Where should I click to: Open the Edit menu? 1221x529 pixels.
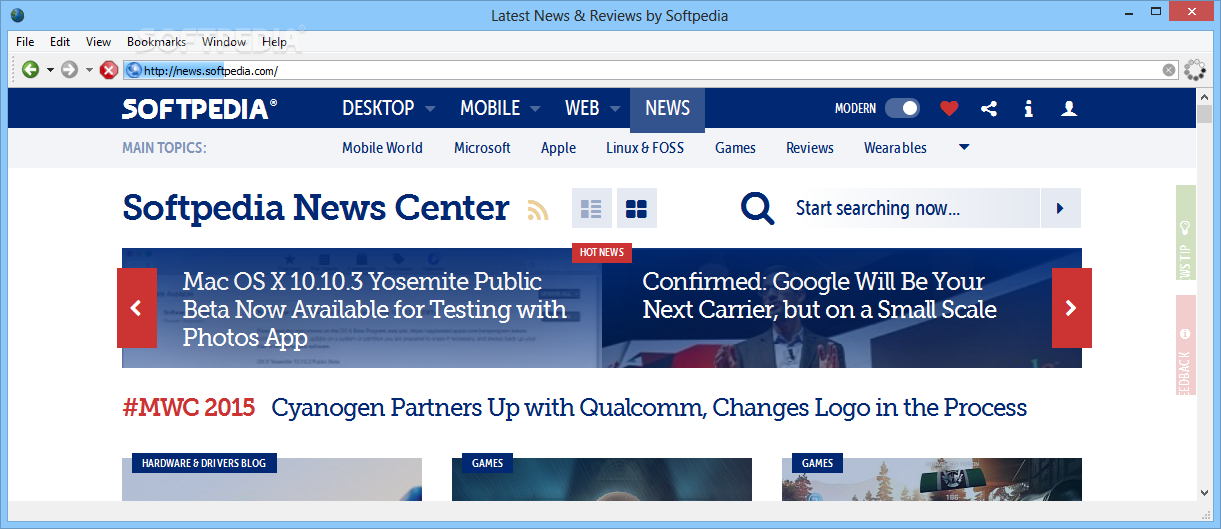pyautogui.click(x=60, y=42)
